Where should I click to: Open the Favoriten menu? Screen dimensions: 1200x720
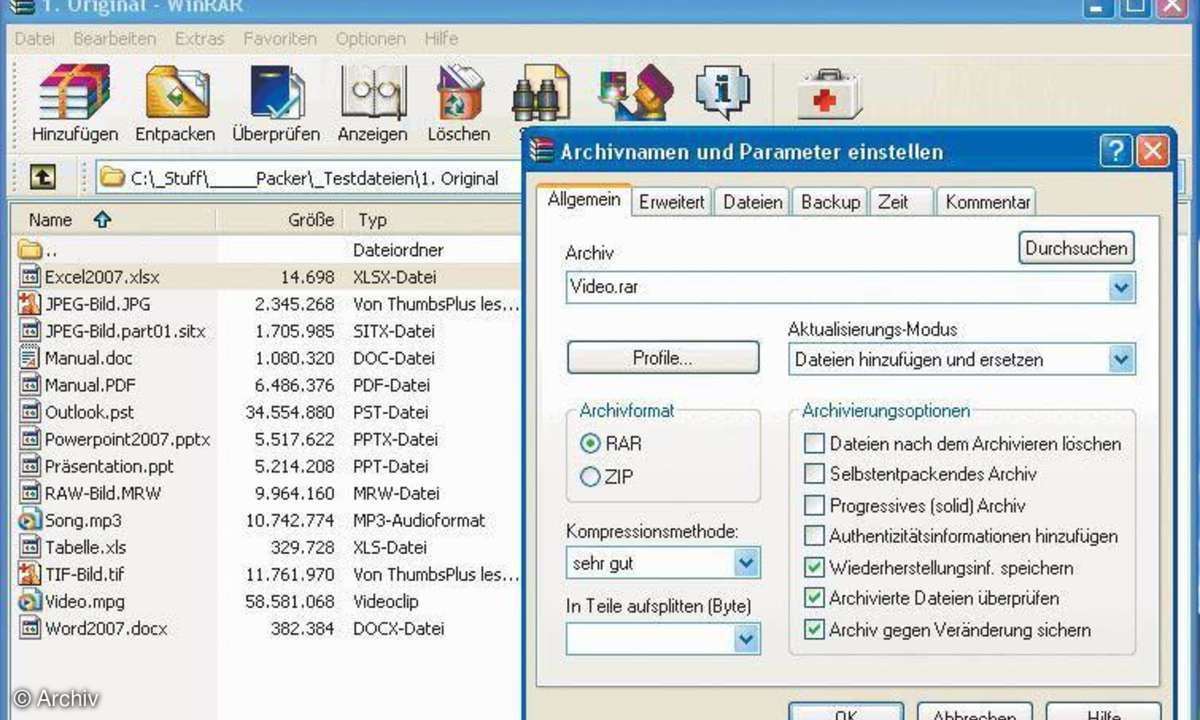click(280, 39)
